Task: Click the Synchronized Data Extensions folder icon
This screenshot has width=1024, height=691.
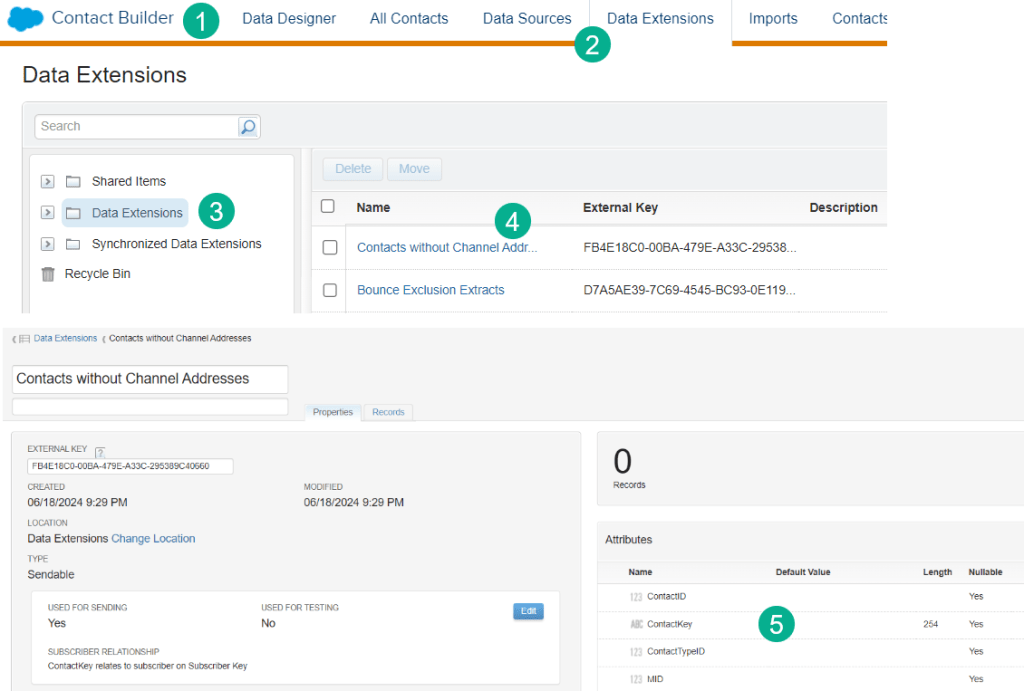Action: (73, 244)
